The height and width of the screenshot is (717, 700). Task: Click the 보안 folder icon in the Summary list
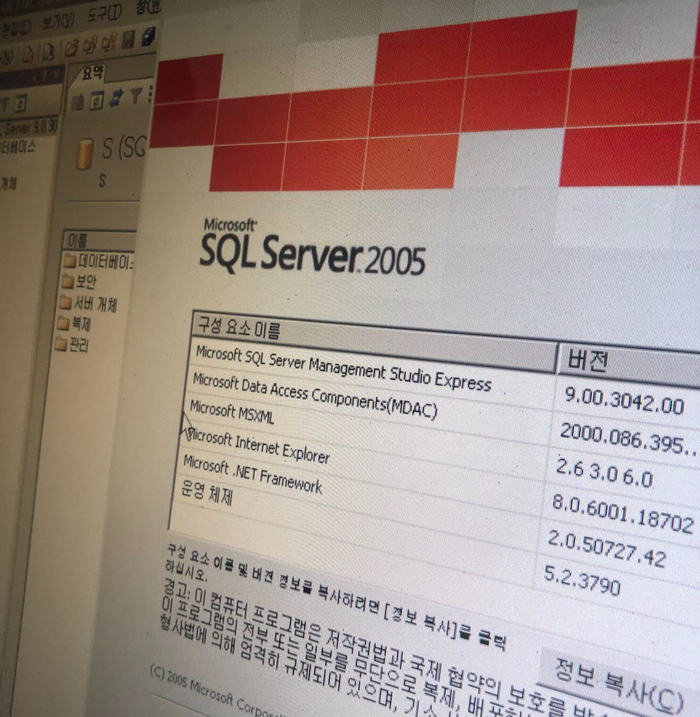tap(67, 281)
